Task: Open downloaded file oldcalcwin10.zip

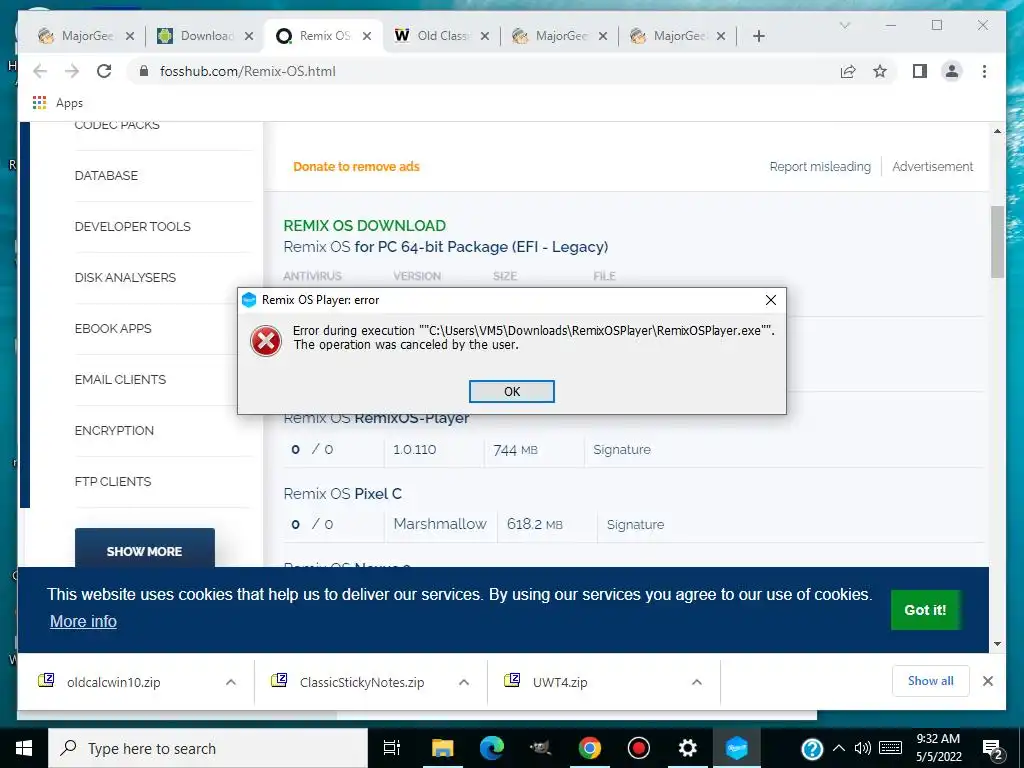Action: [x=114, y=682]
